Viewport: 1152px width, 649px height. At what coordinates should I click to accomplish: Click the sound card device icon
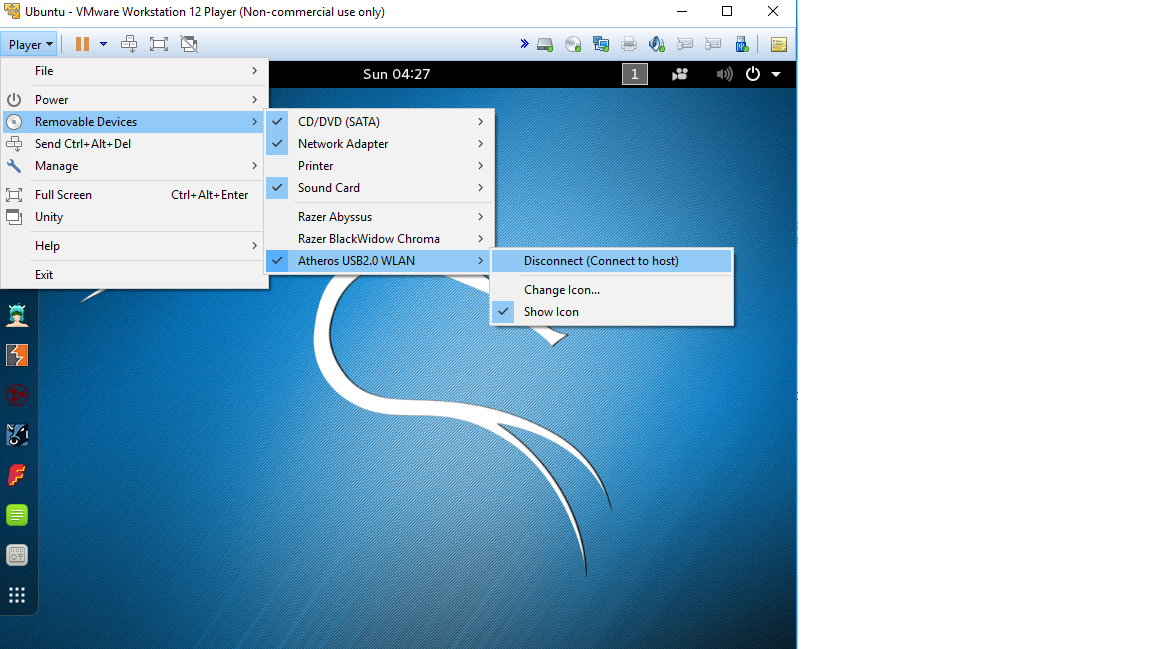click(657, 45)
